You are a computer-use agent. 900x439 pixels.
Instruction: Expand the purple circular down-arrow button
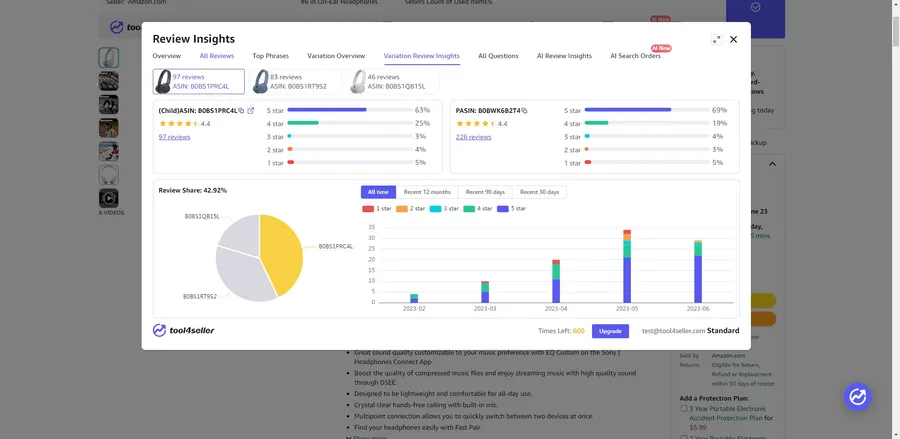click(755, 7)
